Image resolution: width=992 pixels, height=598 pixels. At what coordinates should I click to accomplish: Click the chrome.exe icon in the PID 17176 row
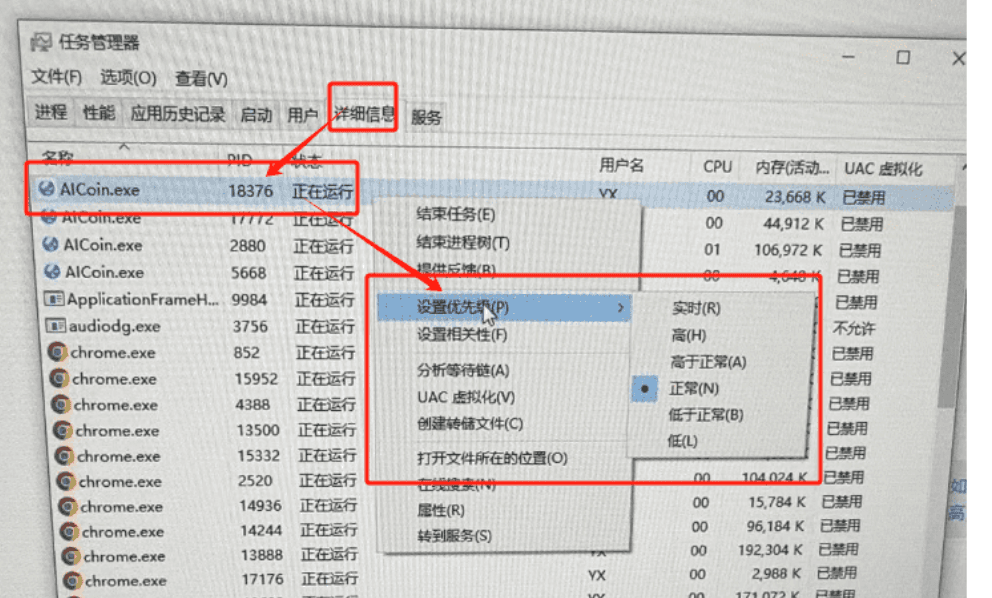73,580
